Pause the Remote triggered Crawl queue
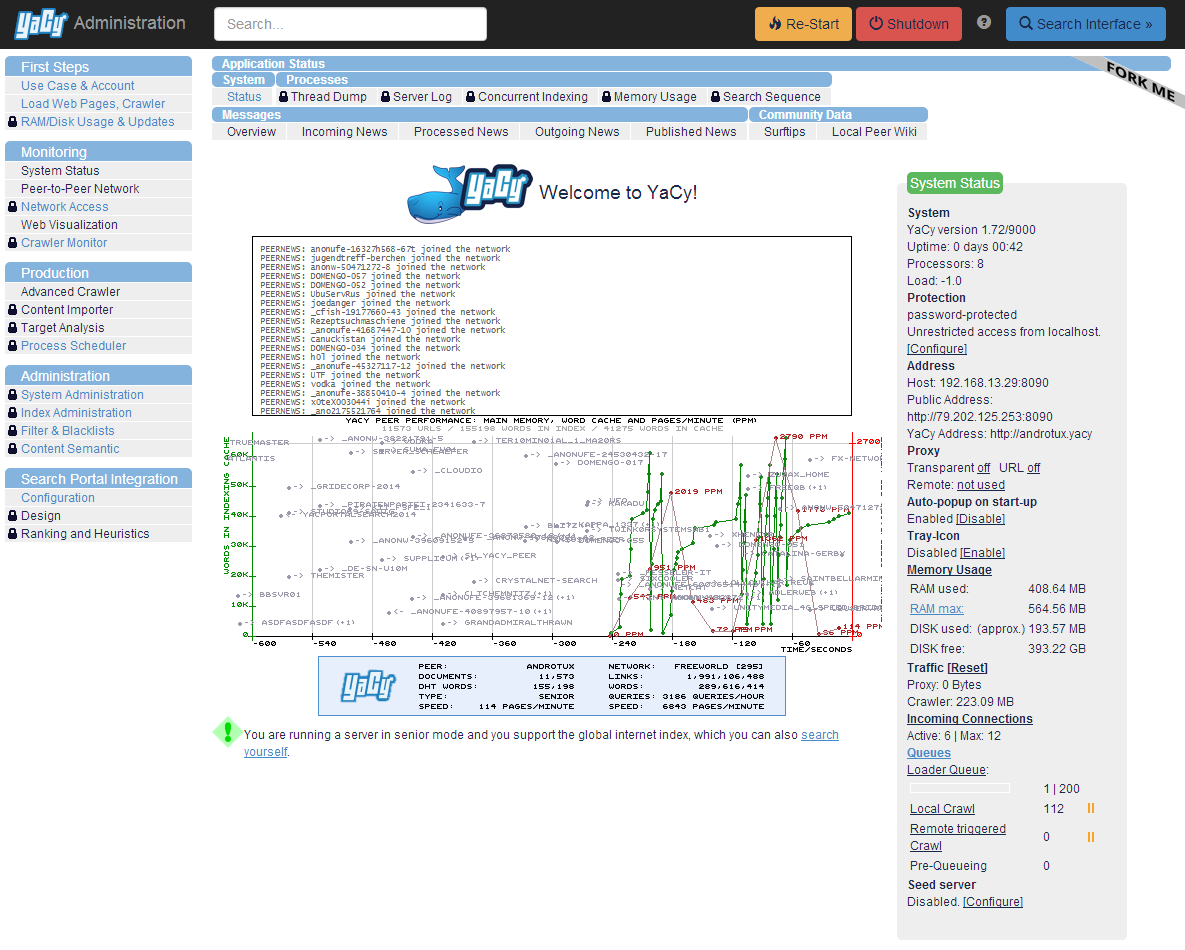1185x950 pixels. (1091, 837)
